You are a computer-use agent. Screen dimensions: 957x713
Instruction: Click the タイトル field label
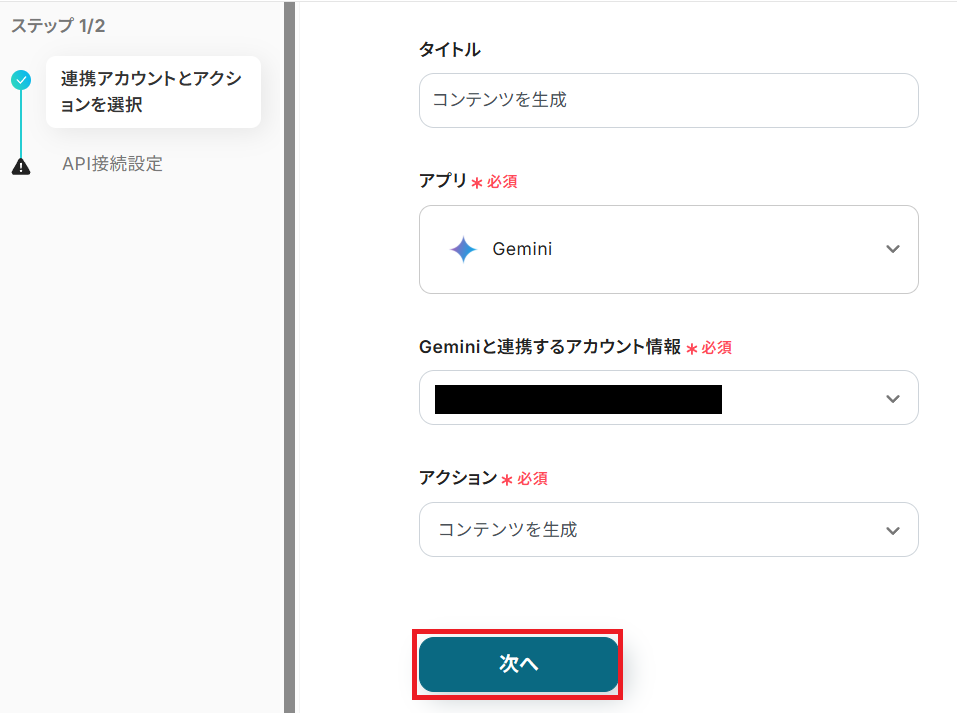click(450, 49)
